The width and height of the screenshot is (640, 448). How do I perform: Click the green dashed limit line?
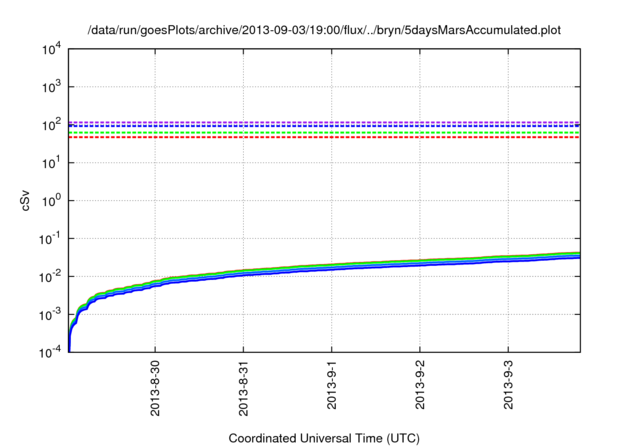point(324,133)
